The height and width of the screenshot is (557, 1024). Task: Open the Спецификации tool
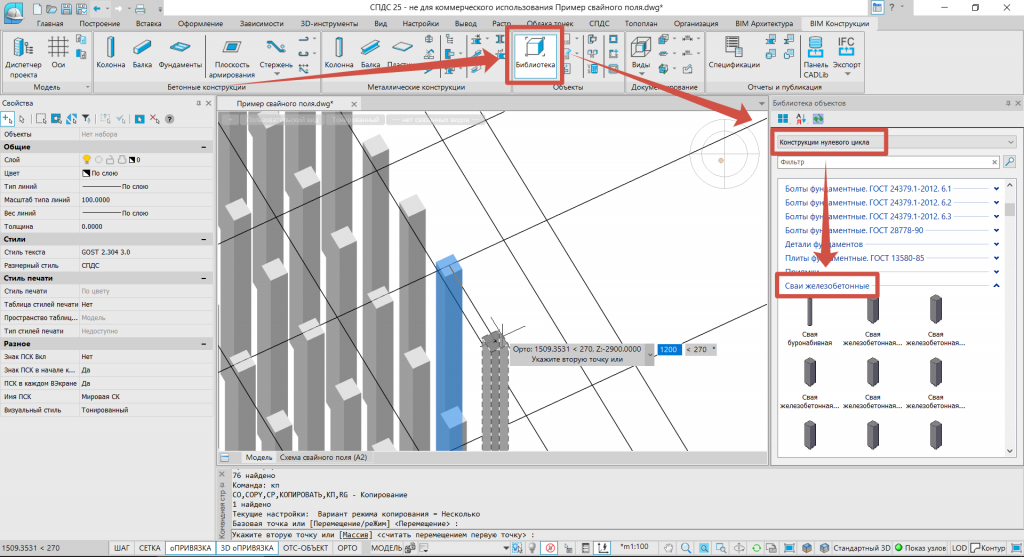[x=733, y=52]
